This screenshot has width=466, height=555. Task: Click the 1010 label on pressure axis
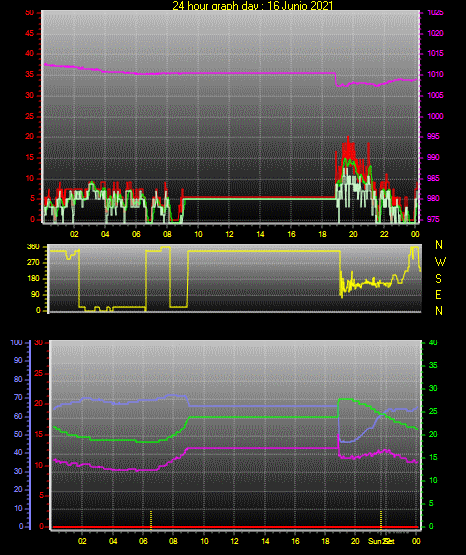(x=435, y=74)
